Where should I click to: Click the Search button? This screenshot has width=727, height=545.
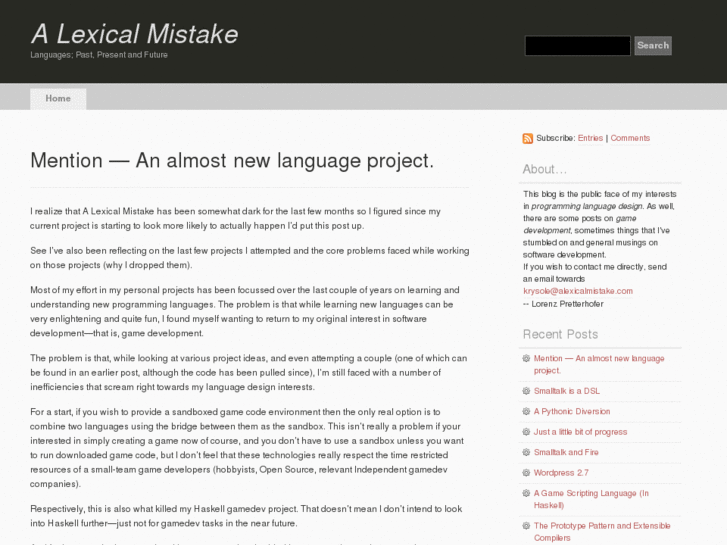tap(653, 45)
